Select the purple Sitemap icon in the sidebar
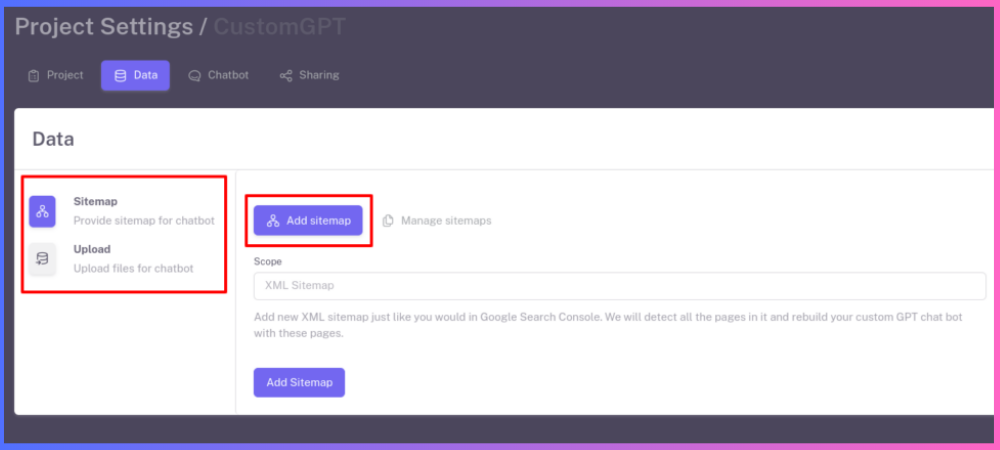The image size is (1000, 450). click(42, 211)
